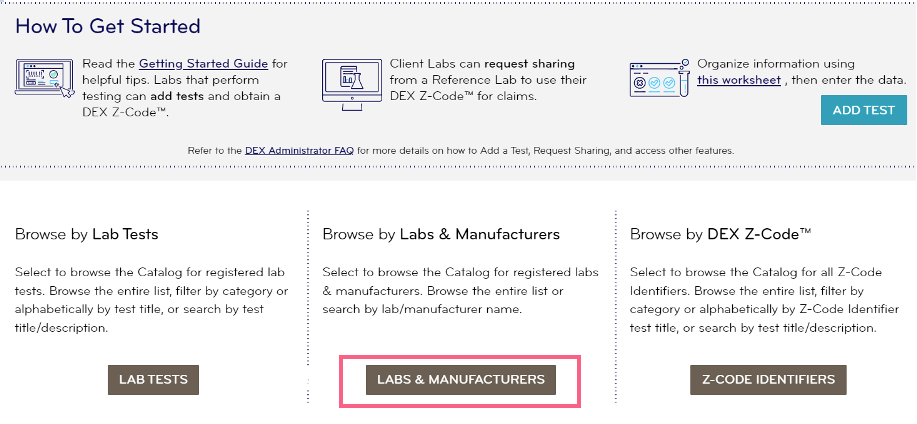Image resolution: width=917 pixels, height=424 pixels.
Task: Click the registered lab tests description paragraph
Action: (152, 299)
